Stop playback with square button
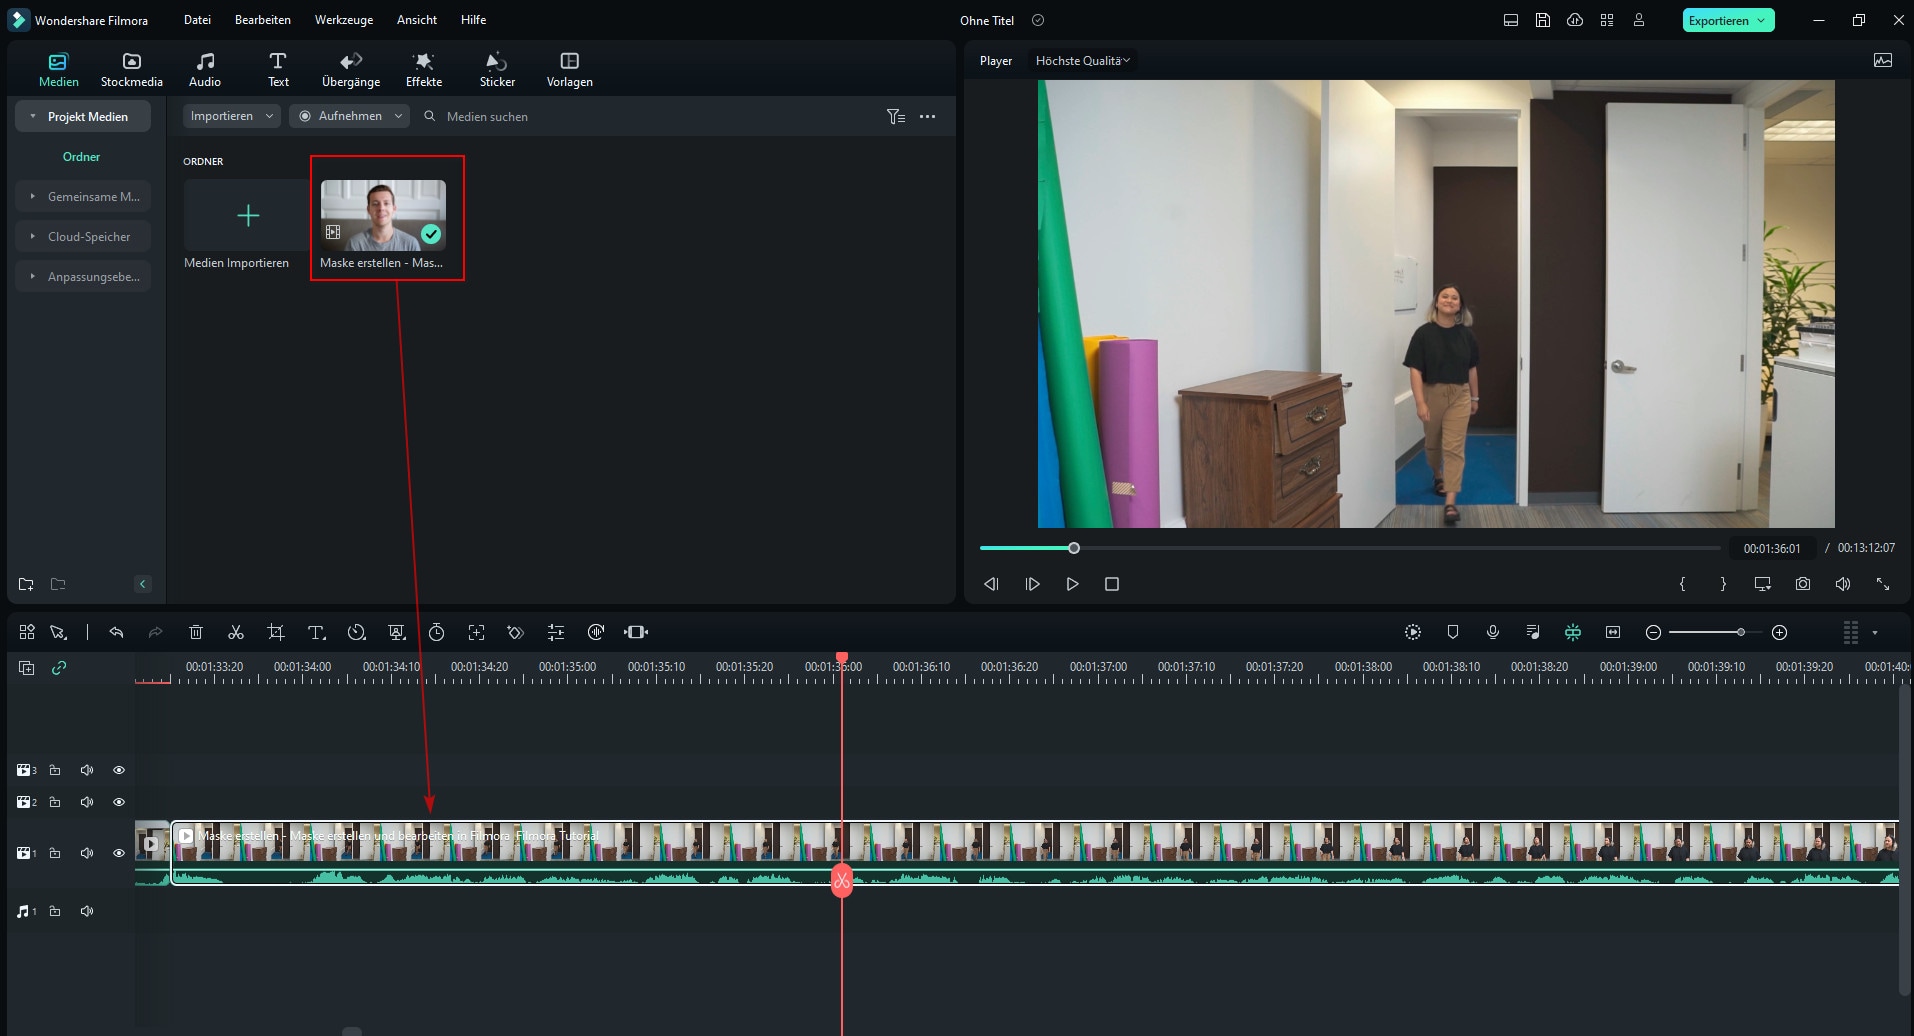 click(1111, 584)
